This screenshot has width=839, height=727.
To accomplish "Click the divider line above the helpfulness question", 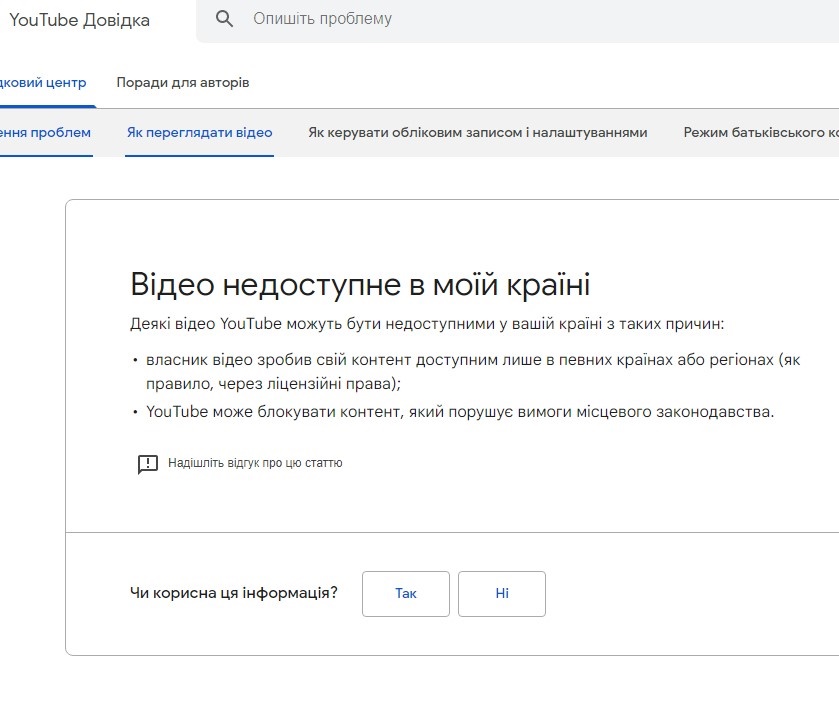I will (x=452, y=533).
